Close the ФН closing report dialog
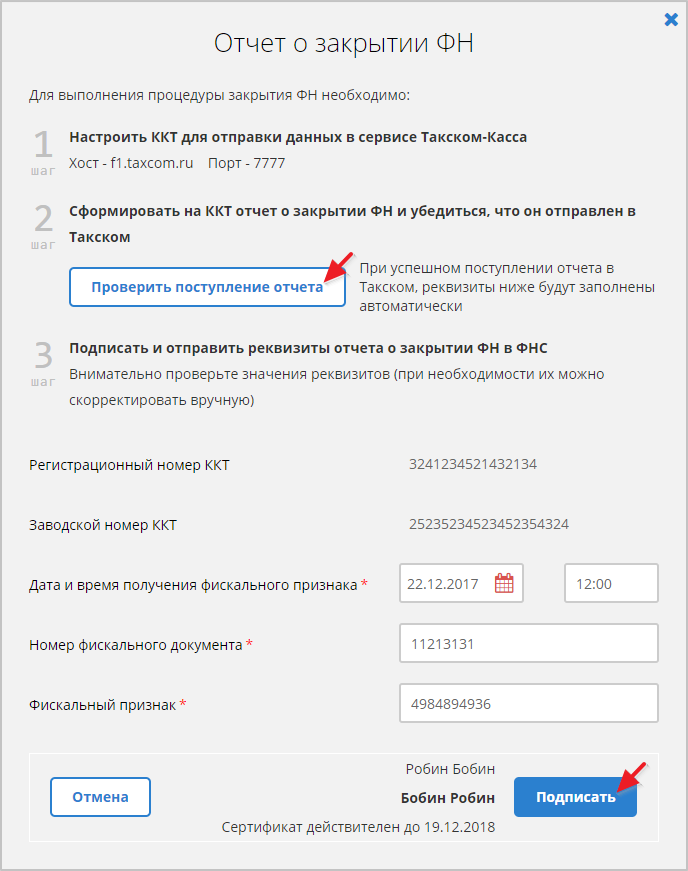Viewport: 688px width, 871px height. point(671,19)
